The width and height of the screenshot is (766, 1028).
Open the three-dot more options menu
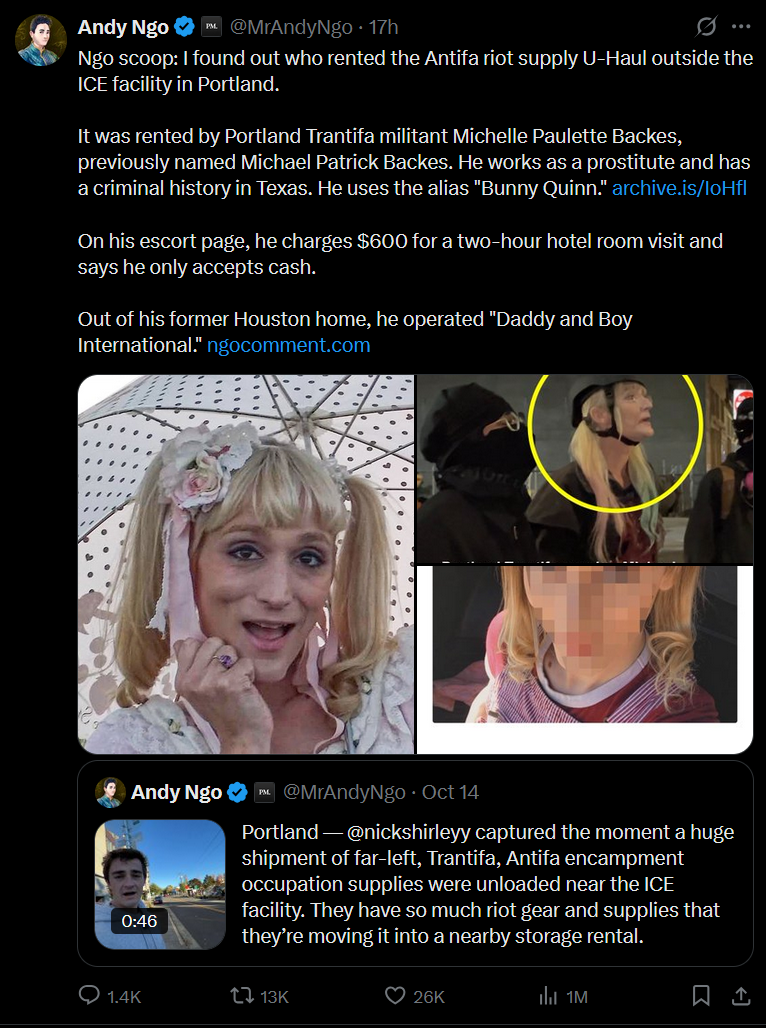[741, 27]
